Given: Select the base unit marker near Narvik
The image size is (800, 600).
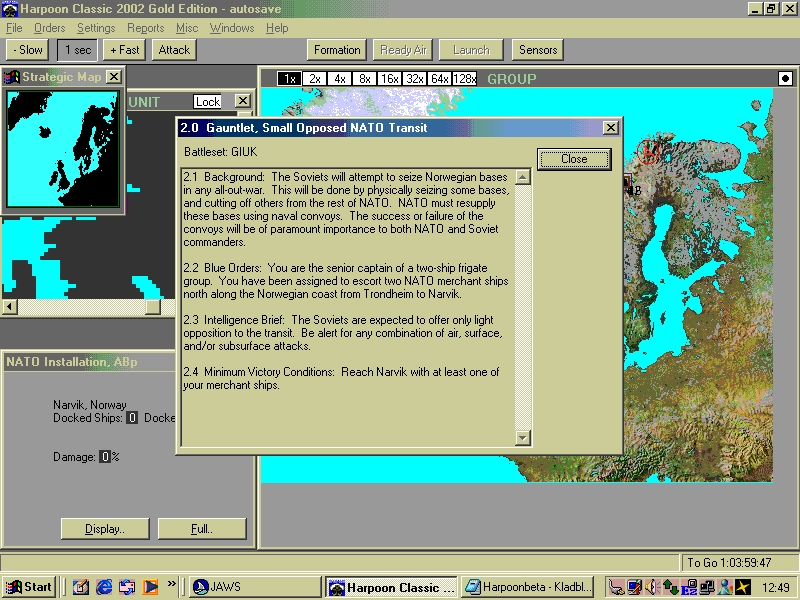Looking at the screenshot, I should (627, 181).
